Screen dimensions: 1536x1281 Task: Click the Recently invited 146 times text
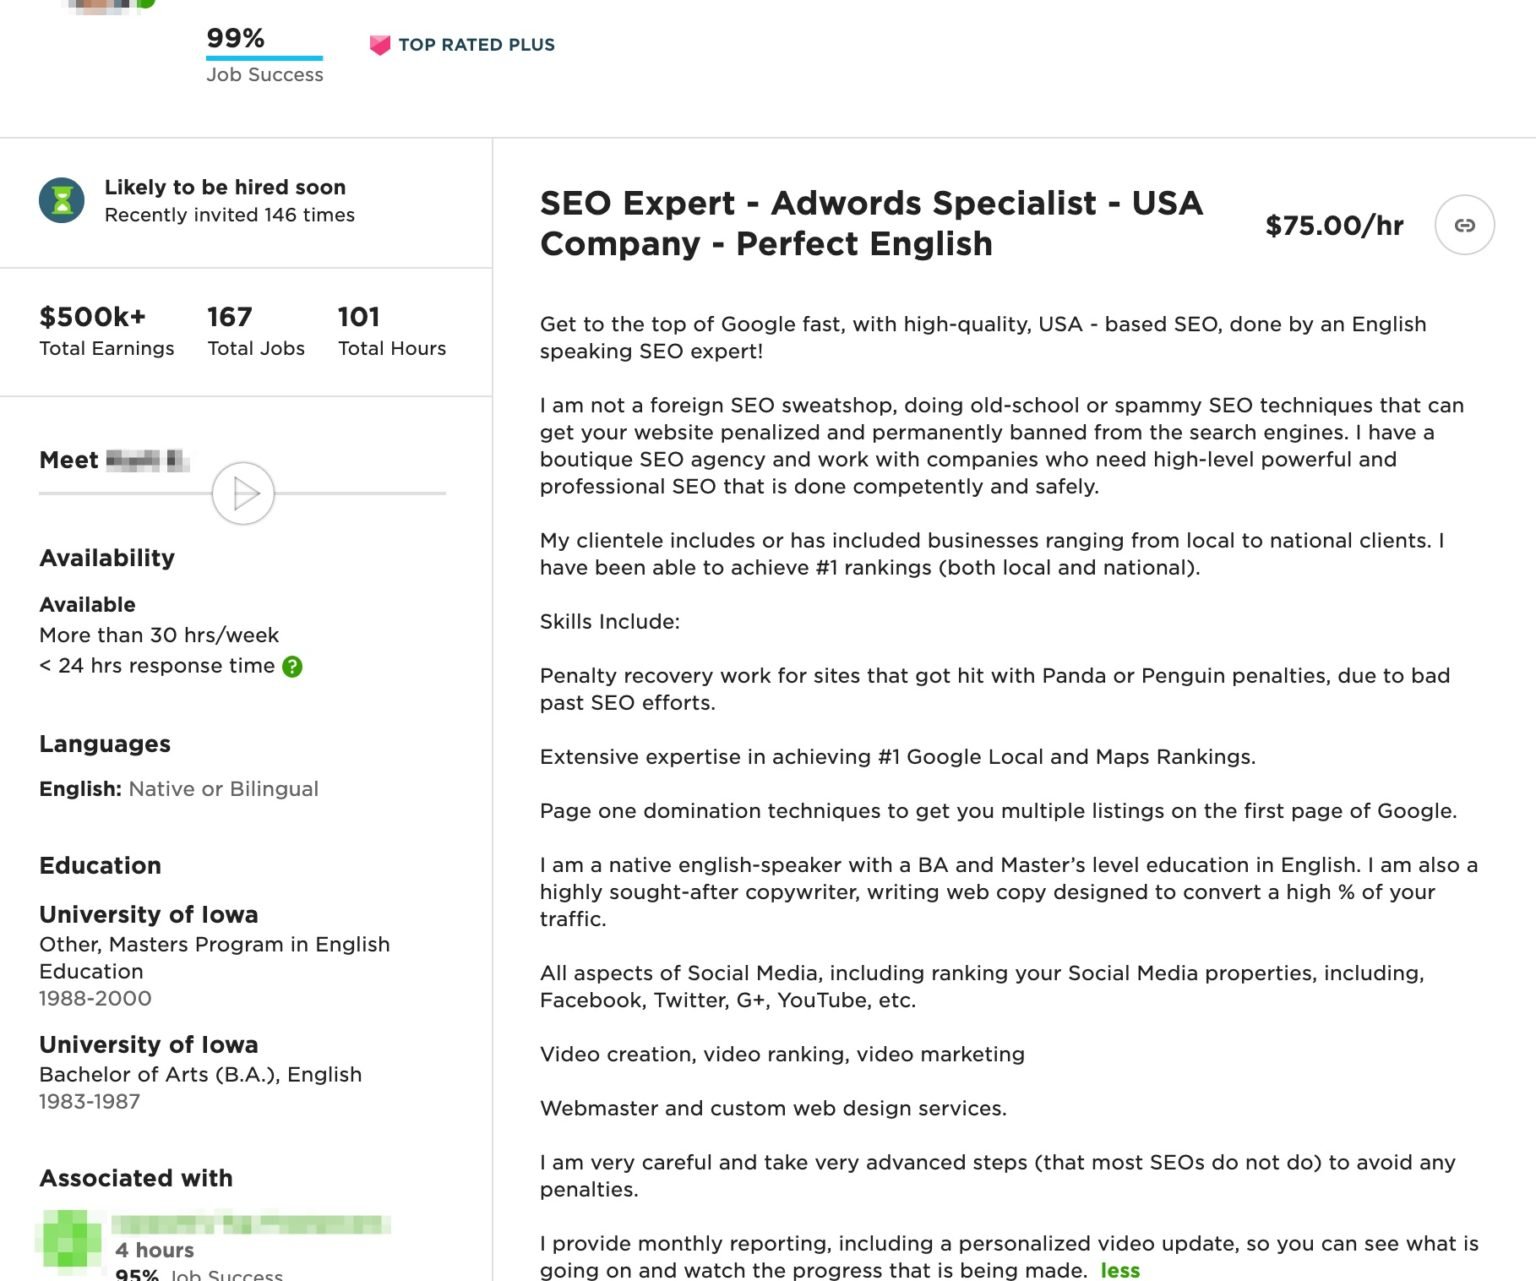click(229, 214)
